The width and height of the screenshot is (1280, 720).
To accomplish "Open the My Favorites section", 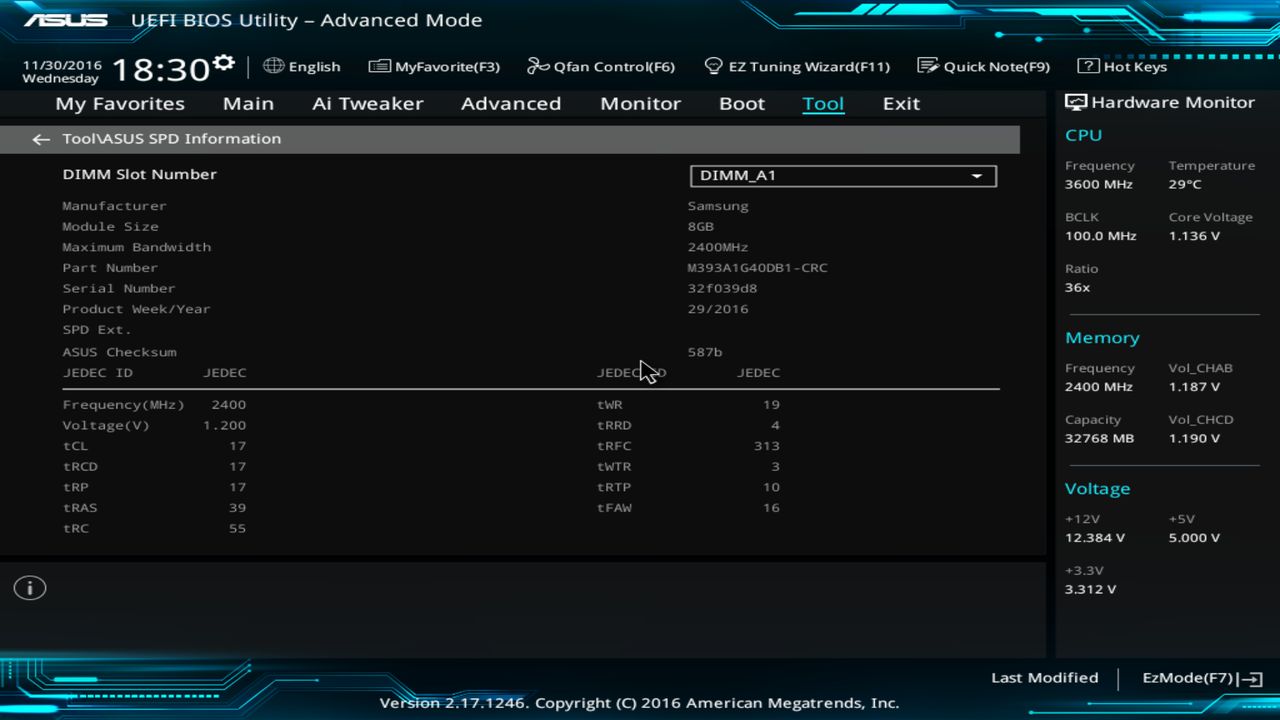I will [x=119, y=103].
